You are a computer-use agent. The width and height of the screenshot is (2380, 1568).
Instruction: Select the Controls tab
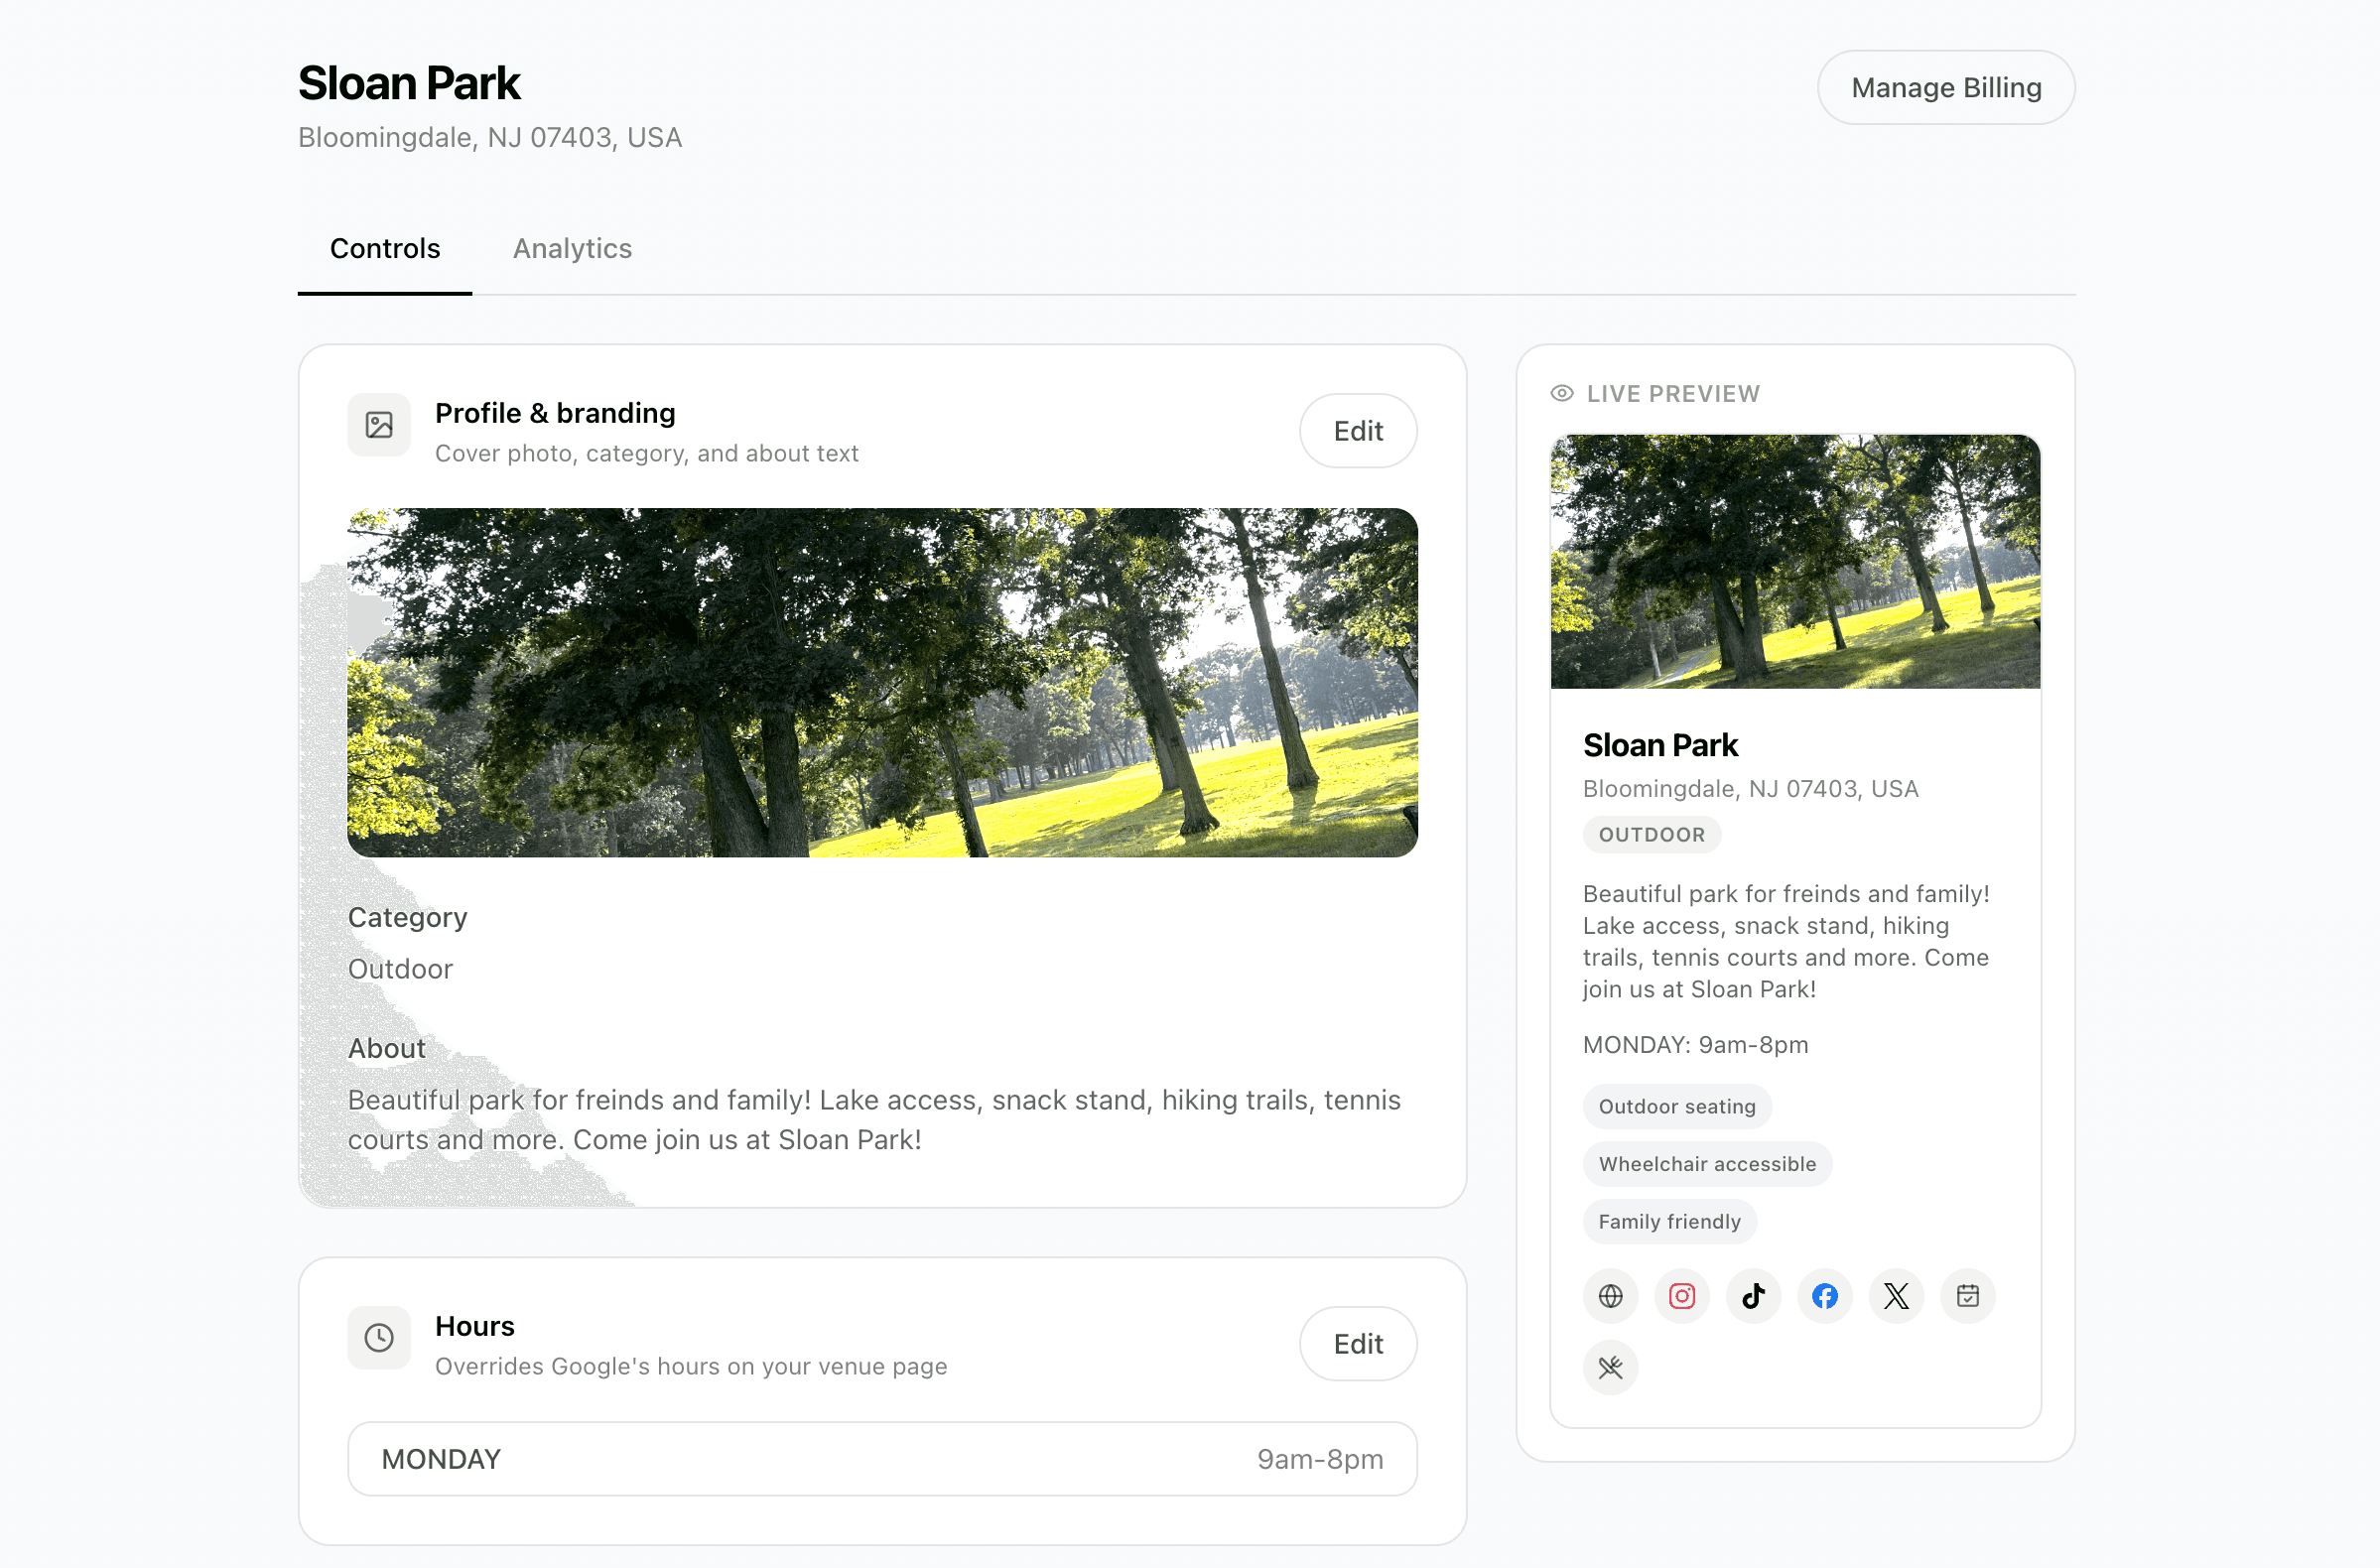(385, 248)
